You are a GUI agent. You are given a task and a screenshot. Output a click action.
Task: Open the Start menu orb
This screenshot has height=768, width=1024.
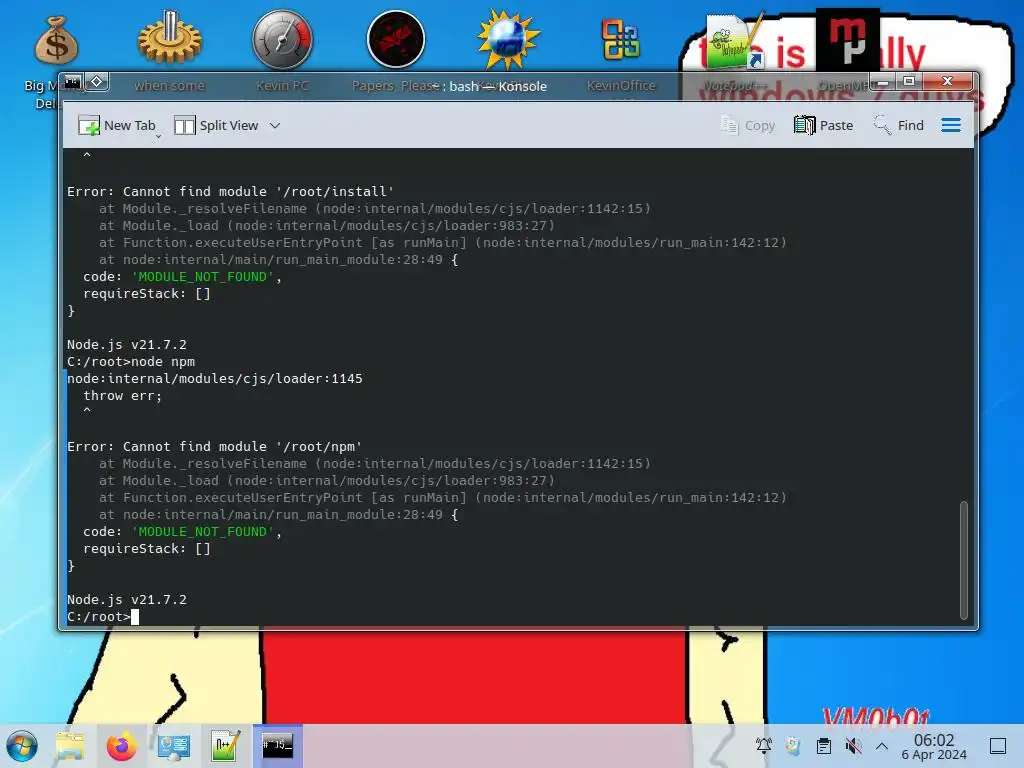tap(22, 746)
